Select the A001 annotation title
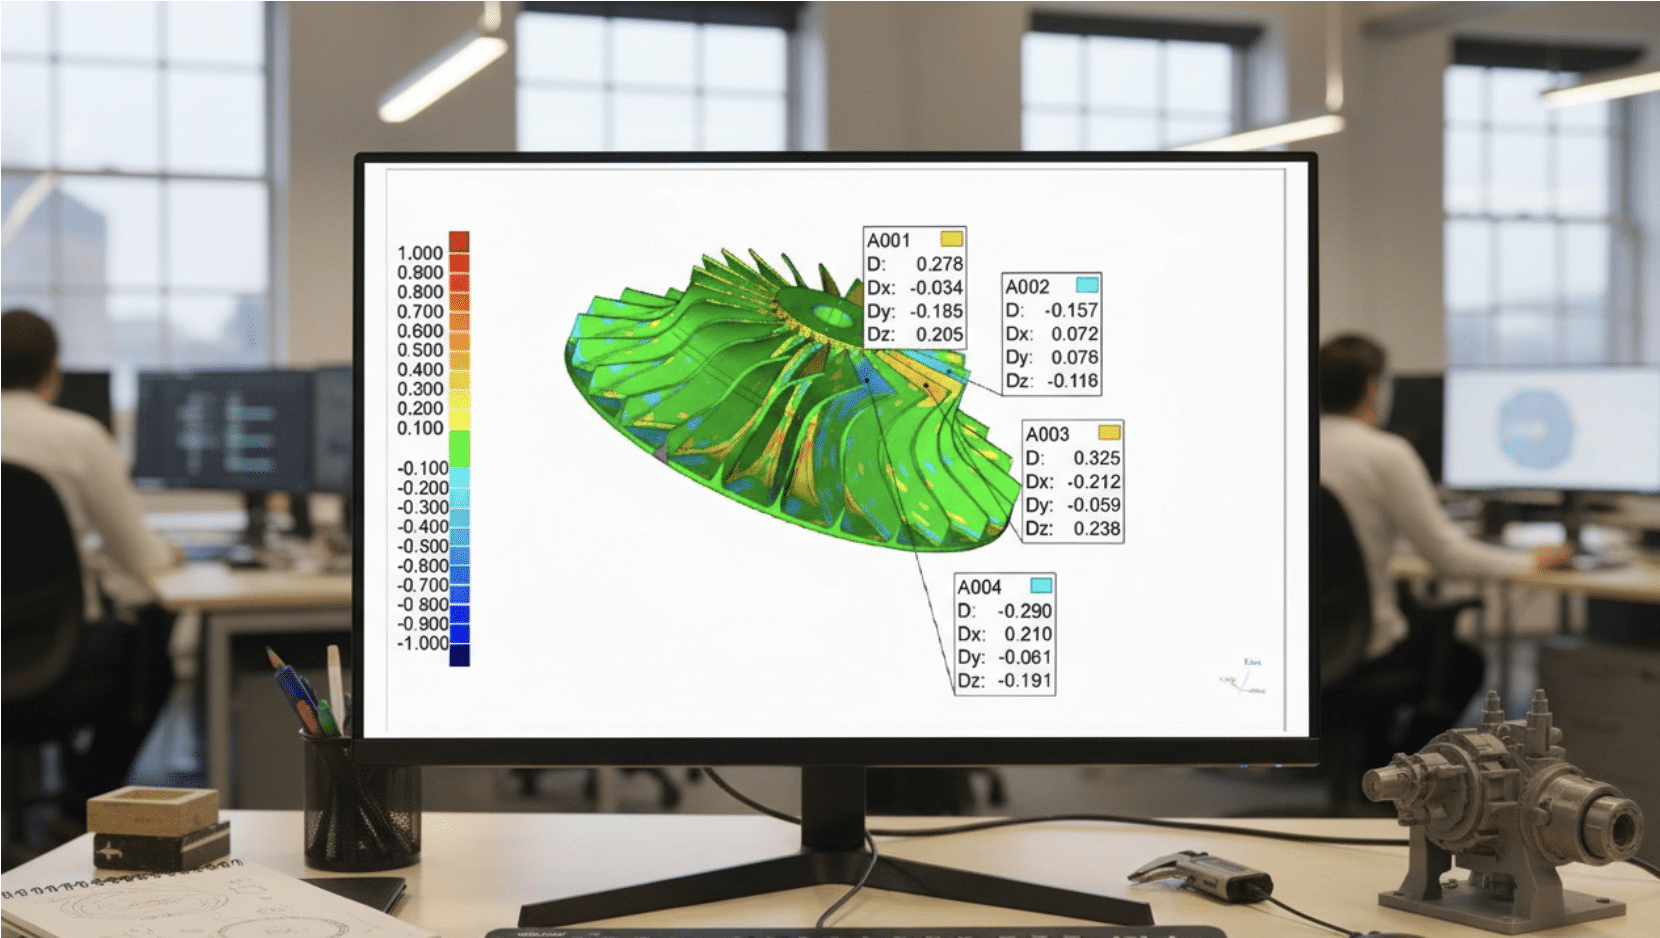This screenshot has height=938, width=1660. (889, 241)
